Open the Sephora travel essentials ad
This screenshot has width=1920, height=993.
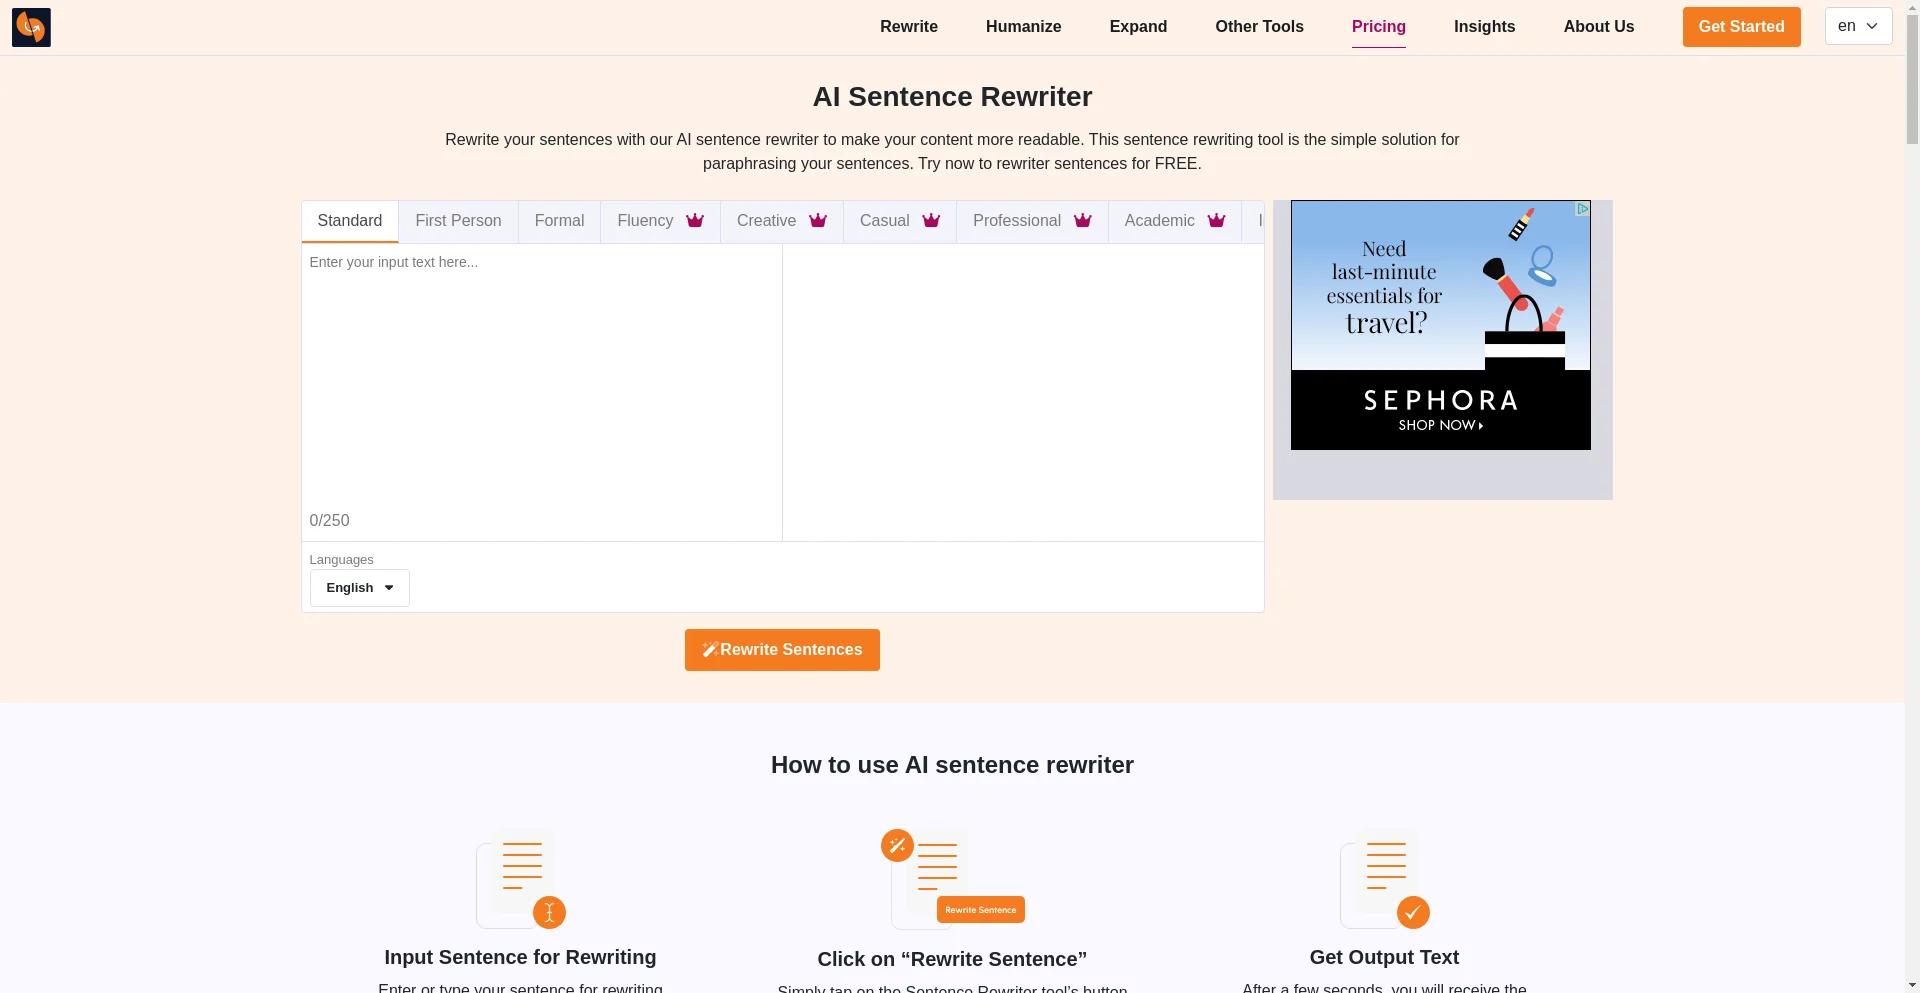1440,325
